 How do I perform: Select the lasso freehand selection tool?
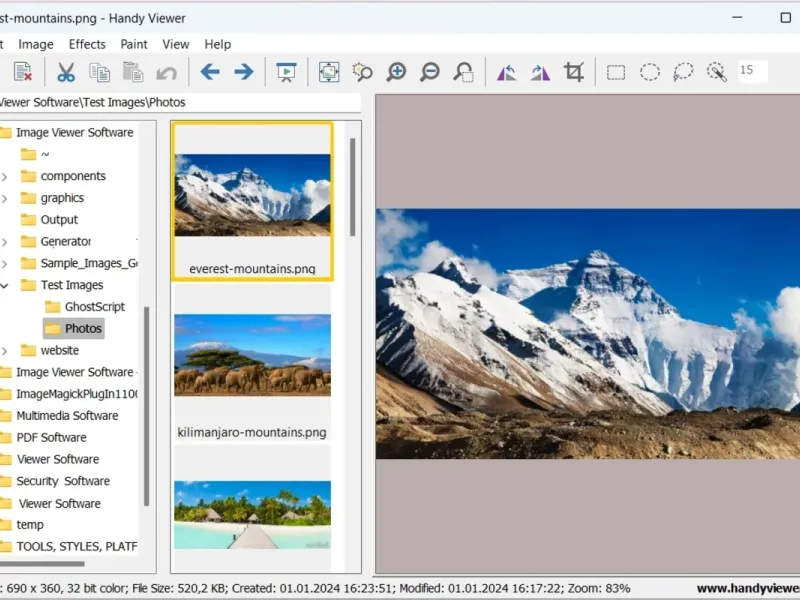point(683,72)
